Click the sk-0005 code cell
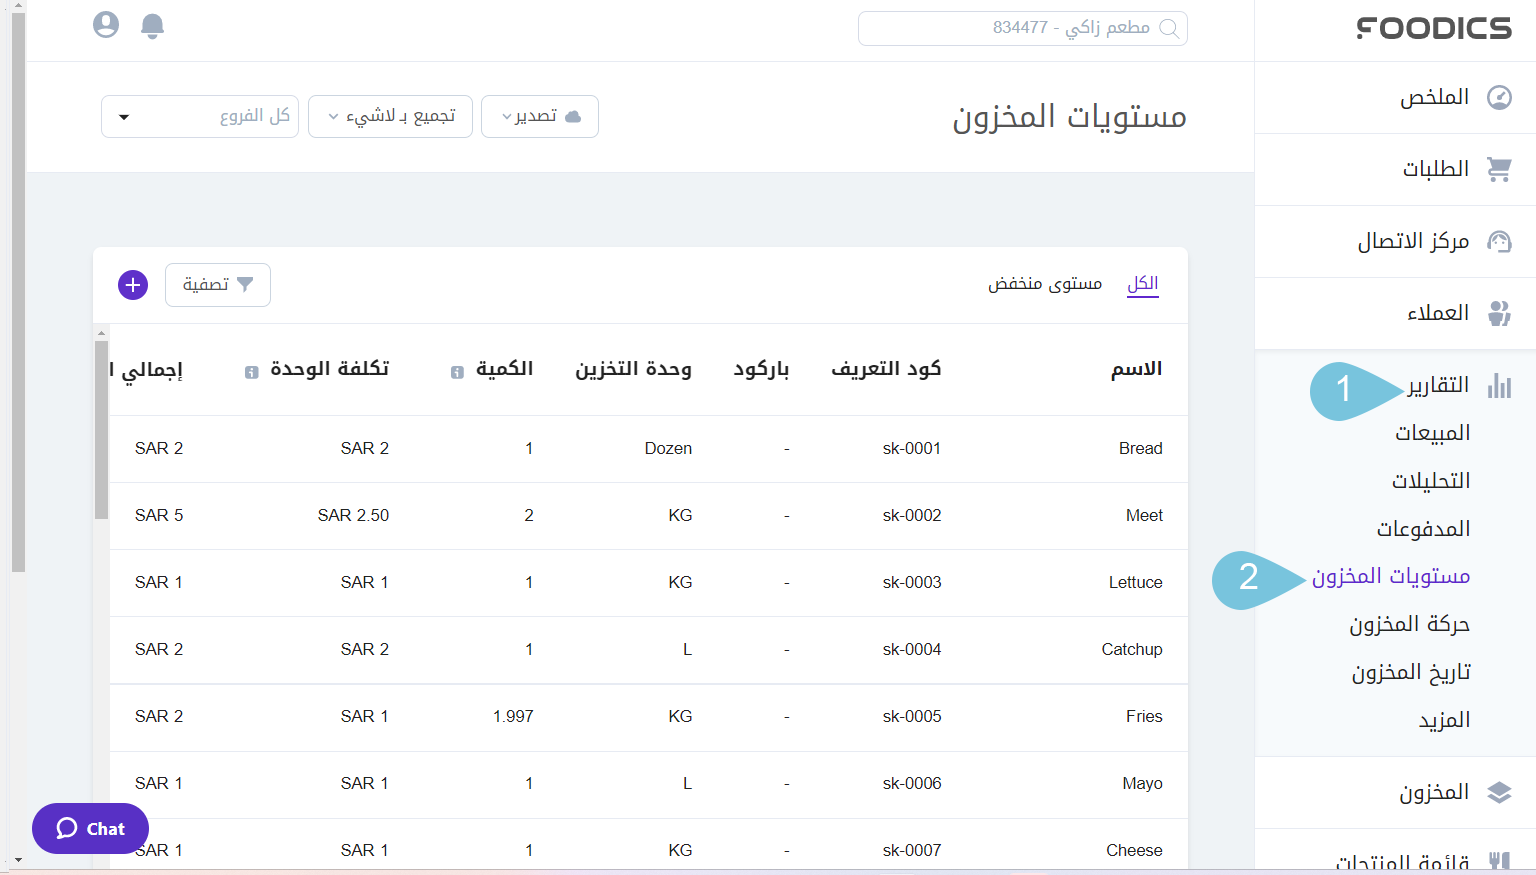The height and width of the screenshot is (875, 1536). click(x=912, y=716)
